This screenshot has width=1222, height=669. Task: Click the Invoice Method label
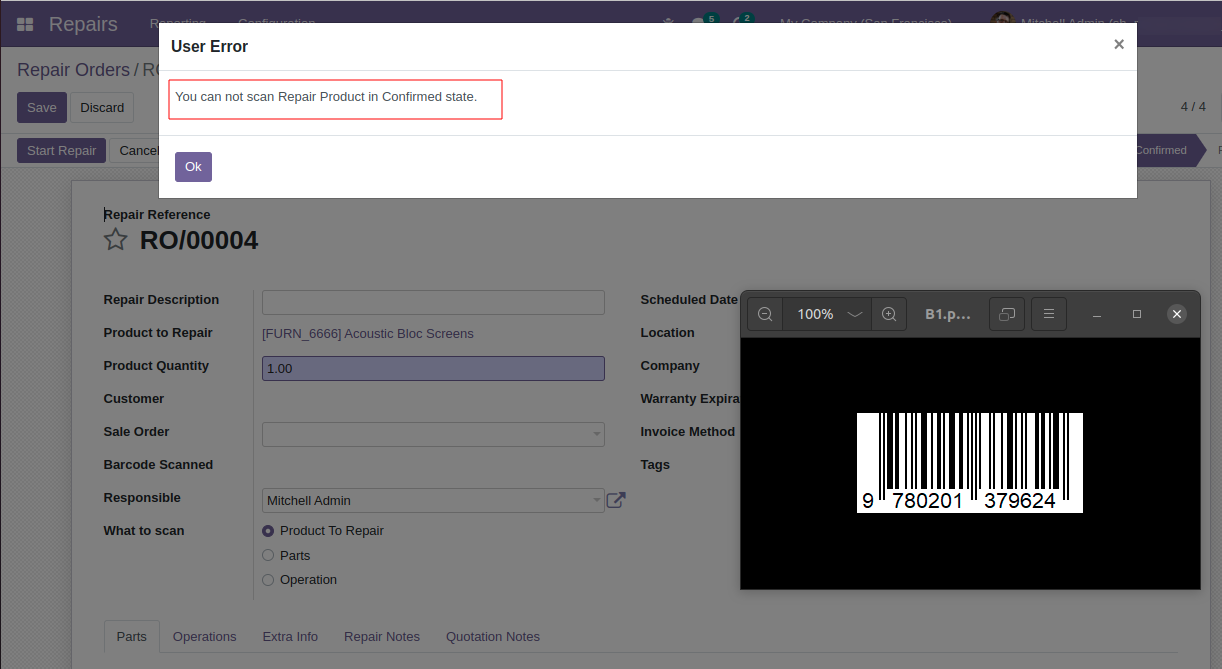click(688, 432)
